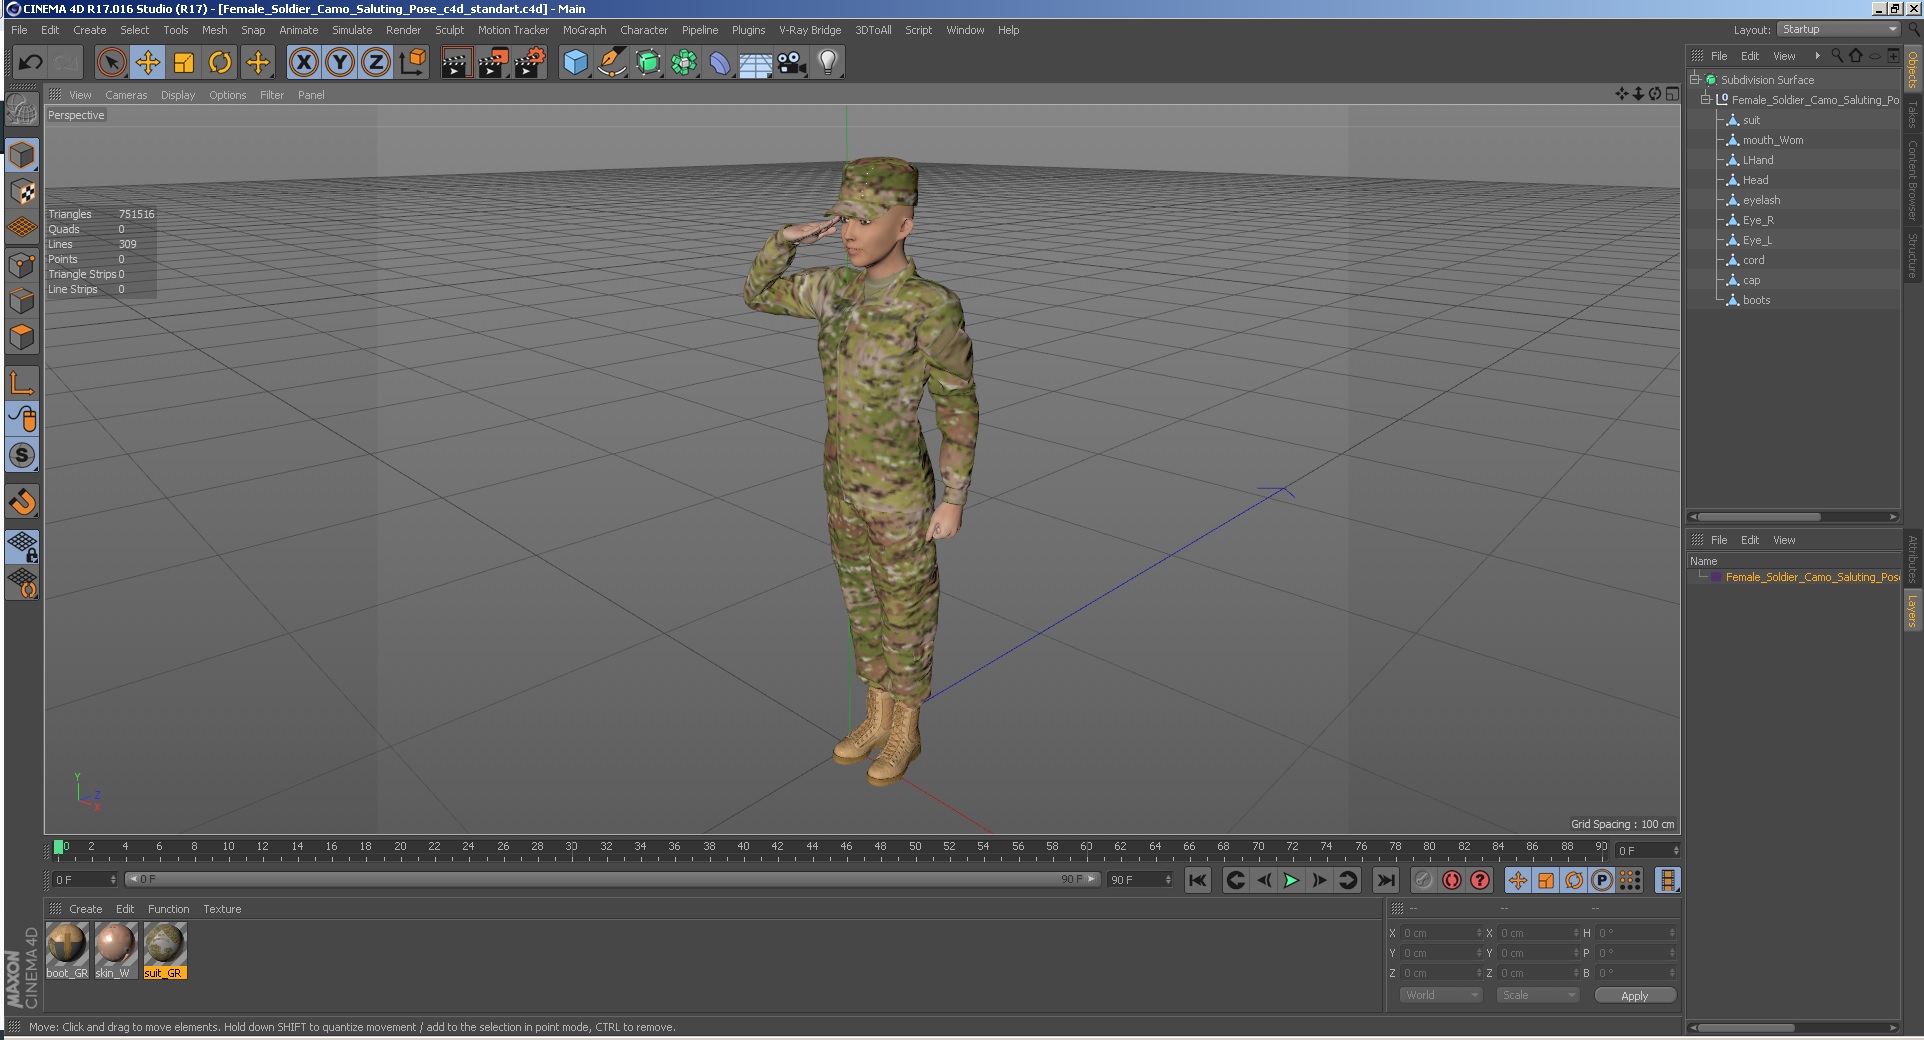Open the viewport Display menu
This screenshot has height=1040, width=1924.
[178, 95]
